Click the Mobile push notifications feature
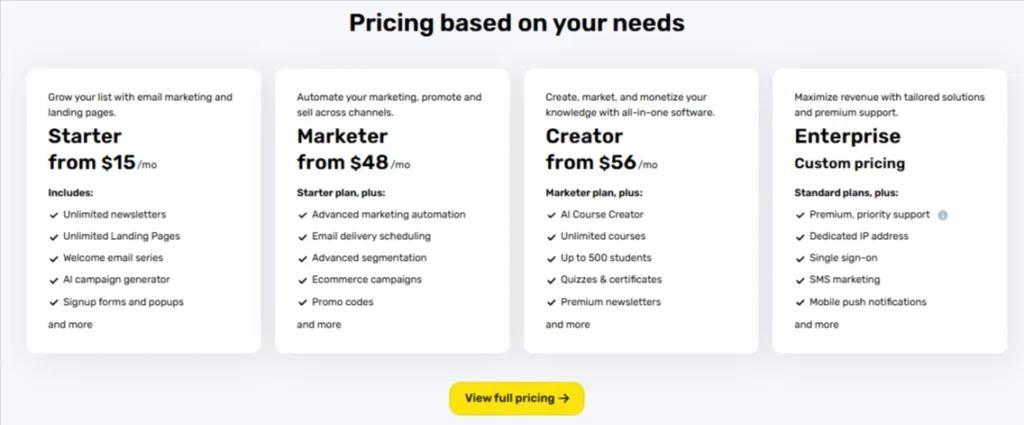This screenshot has width=1024, height=425. pyautogui.click(x=868, y=302)
